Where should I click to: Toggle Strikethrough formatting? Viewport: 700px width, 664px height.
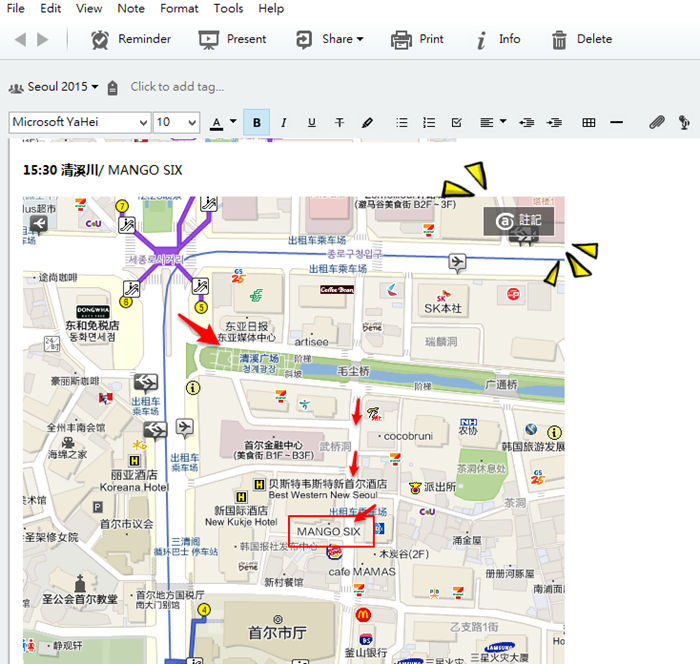339,122
